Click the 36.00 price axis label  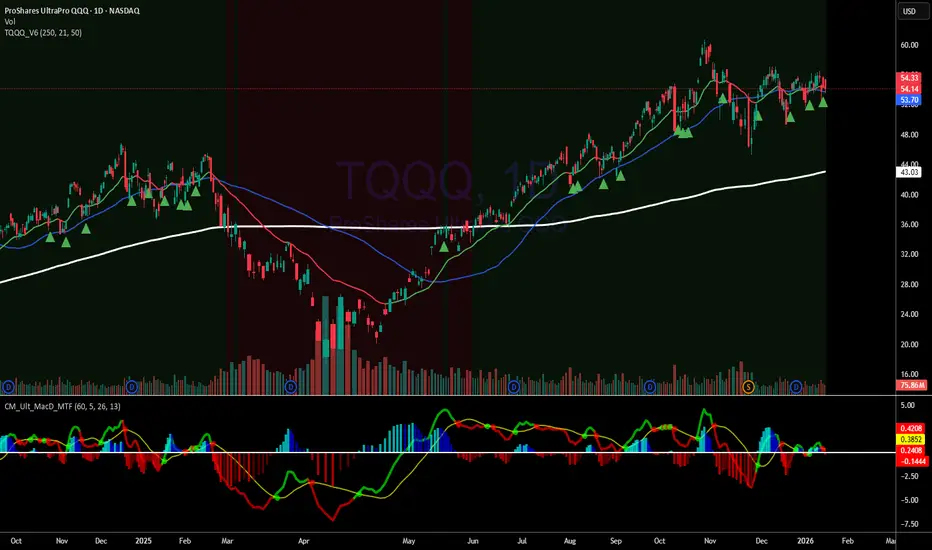coord(909,225)
